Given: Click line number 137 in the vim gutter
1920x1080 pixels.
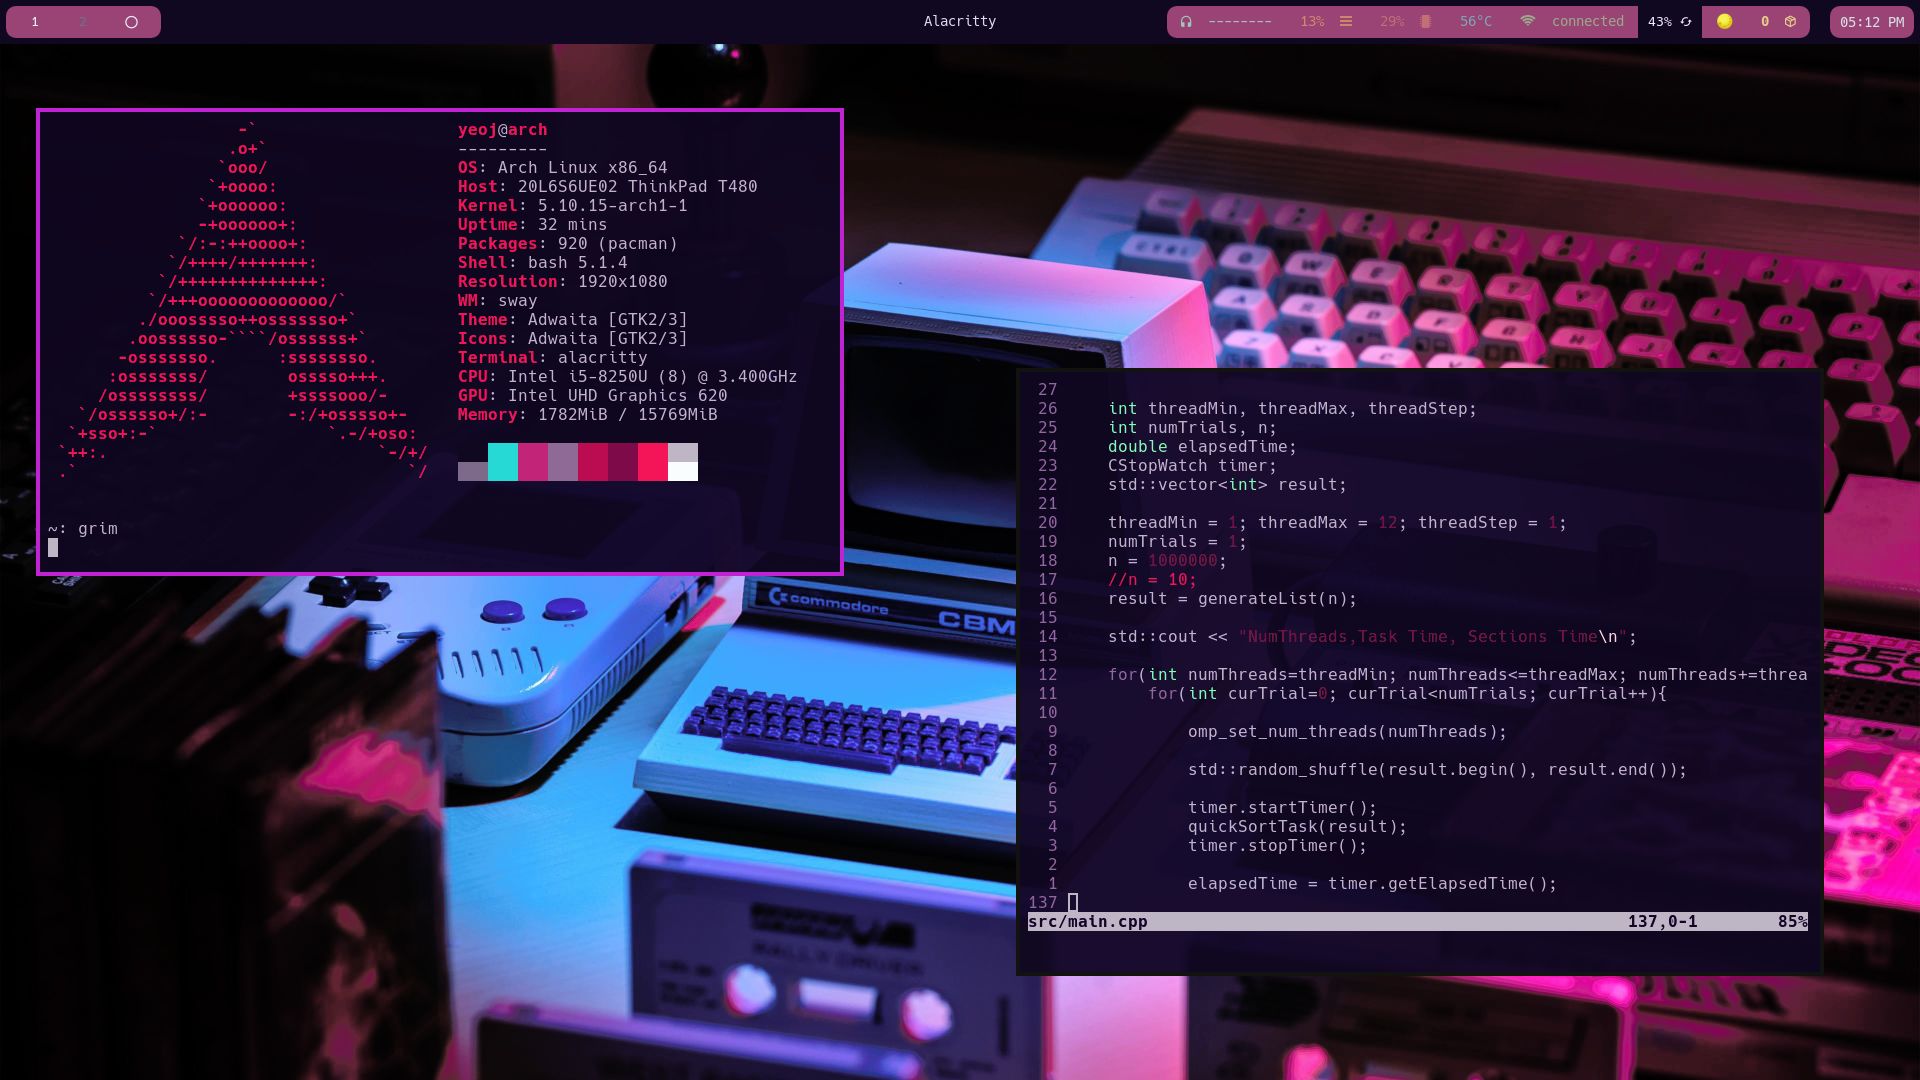Looking at the screenshot, I should (1043, 902).
